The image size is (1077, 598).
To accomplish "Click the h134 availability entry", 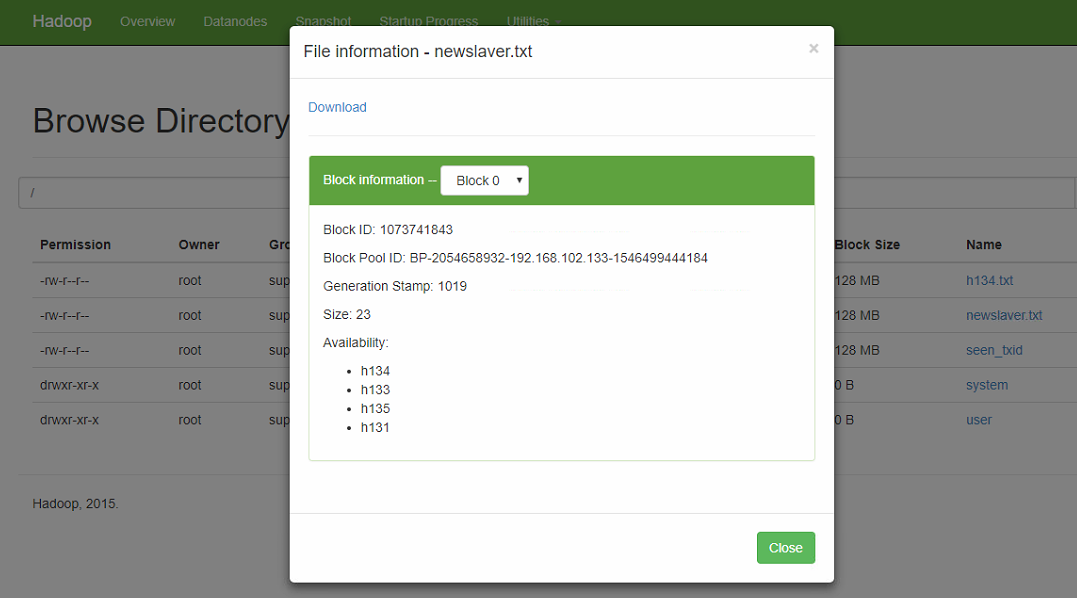I will click(375, 371).
